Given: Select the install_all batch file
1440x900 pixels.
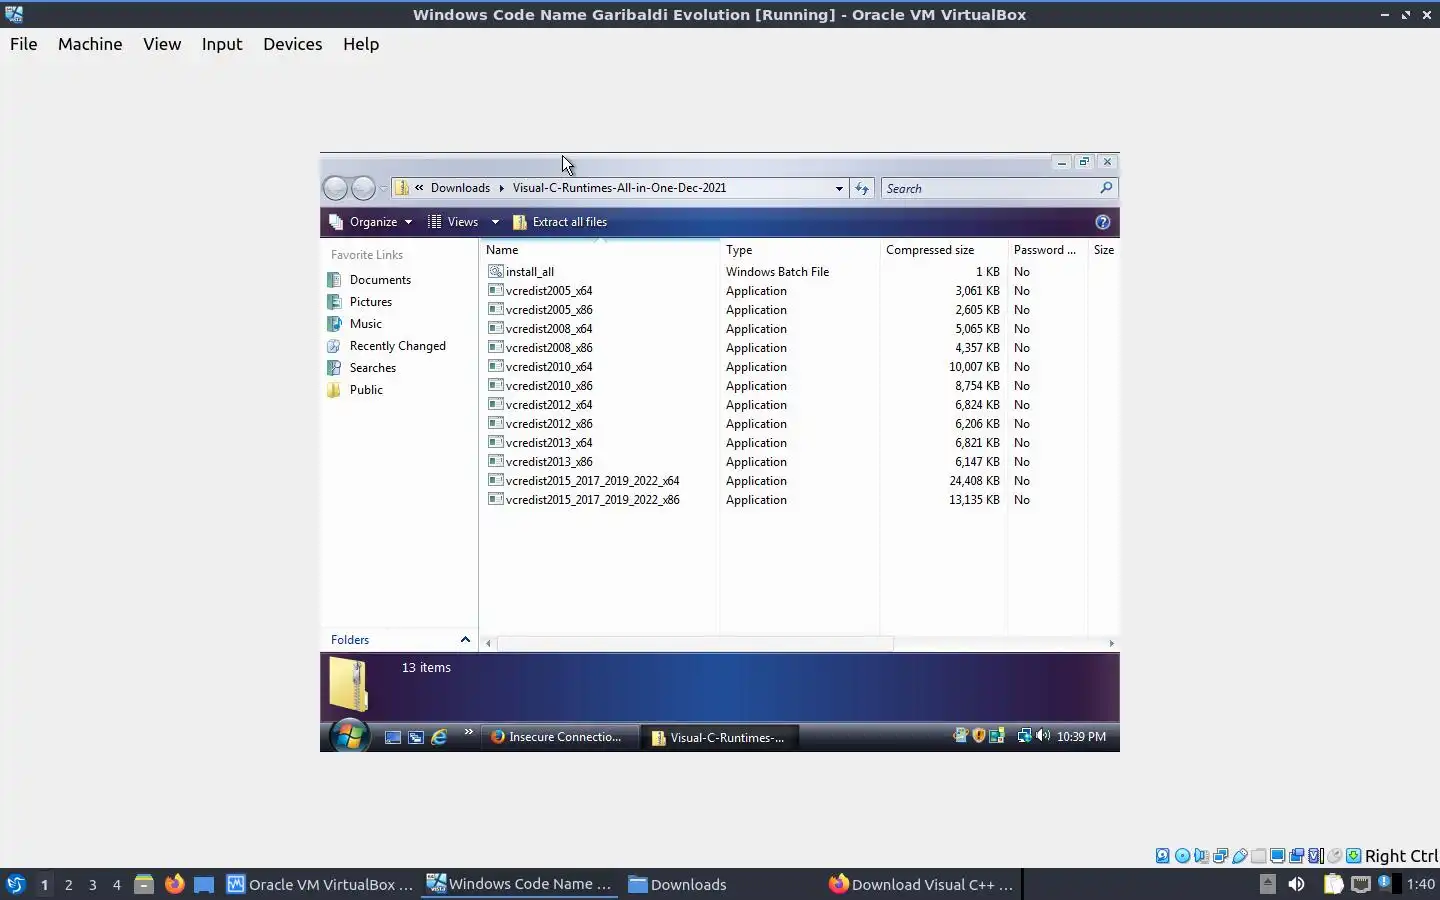Looking at the screenshot, I should coord(521,272).
